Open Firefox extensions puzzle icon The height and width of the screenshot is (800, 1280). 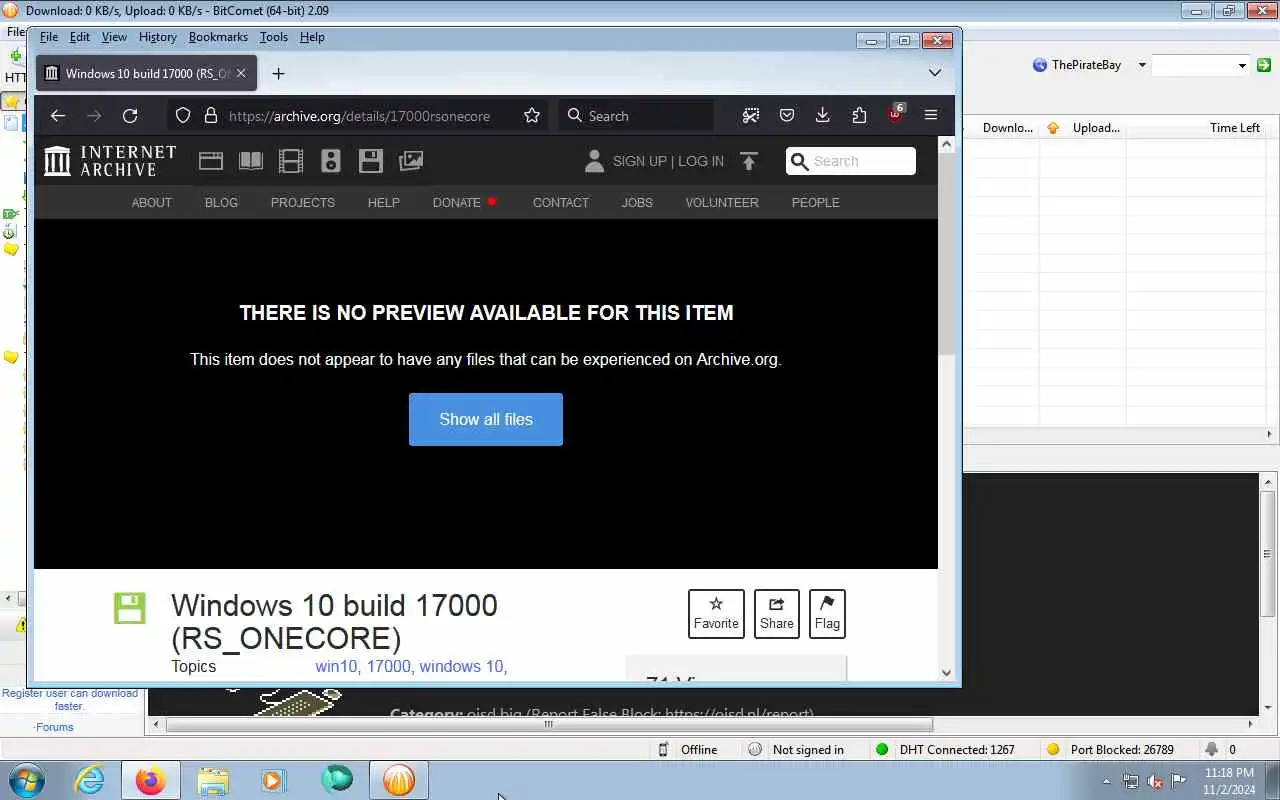[859, 116]
